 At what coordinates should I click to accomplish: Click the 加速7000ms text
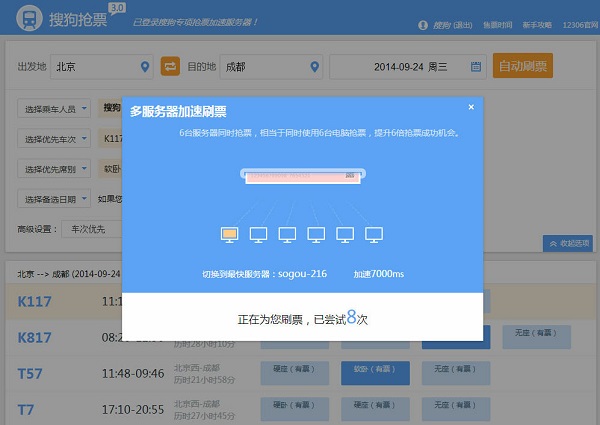379,274
